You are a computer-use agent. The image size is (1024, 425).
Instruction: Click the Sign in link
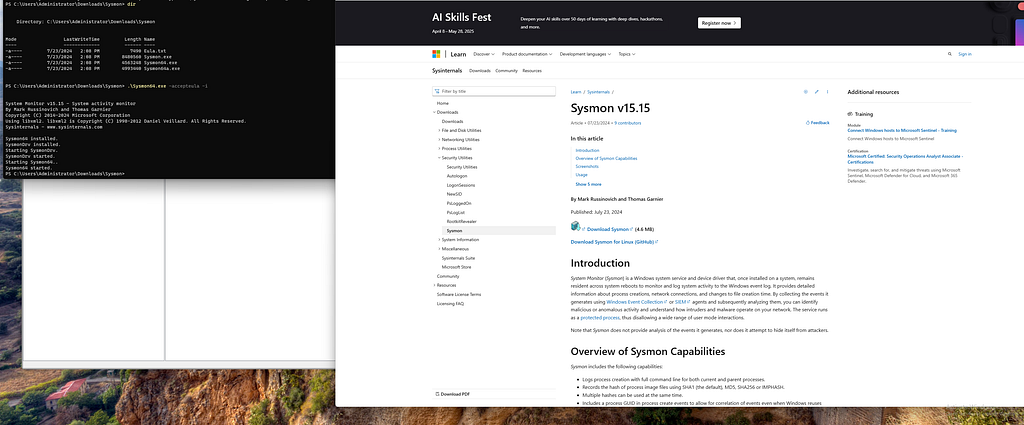click(965, 54)
